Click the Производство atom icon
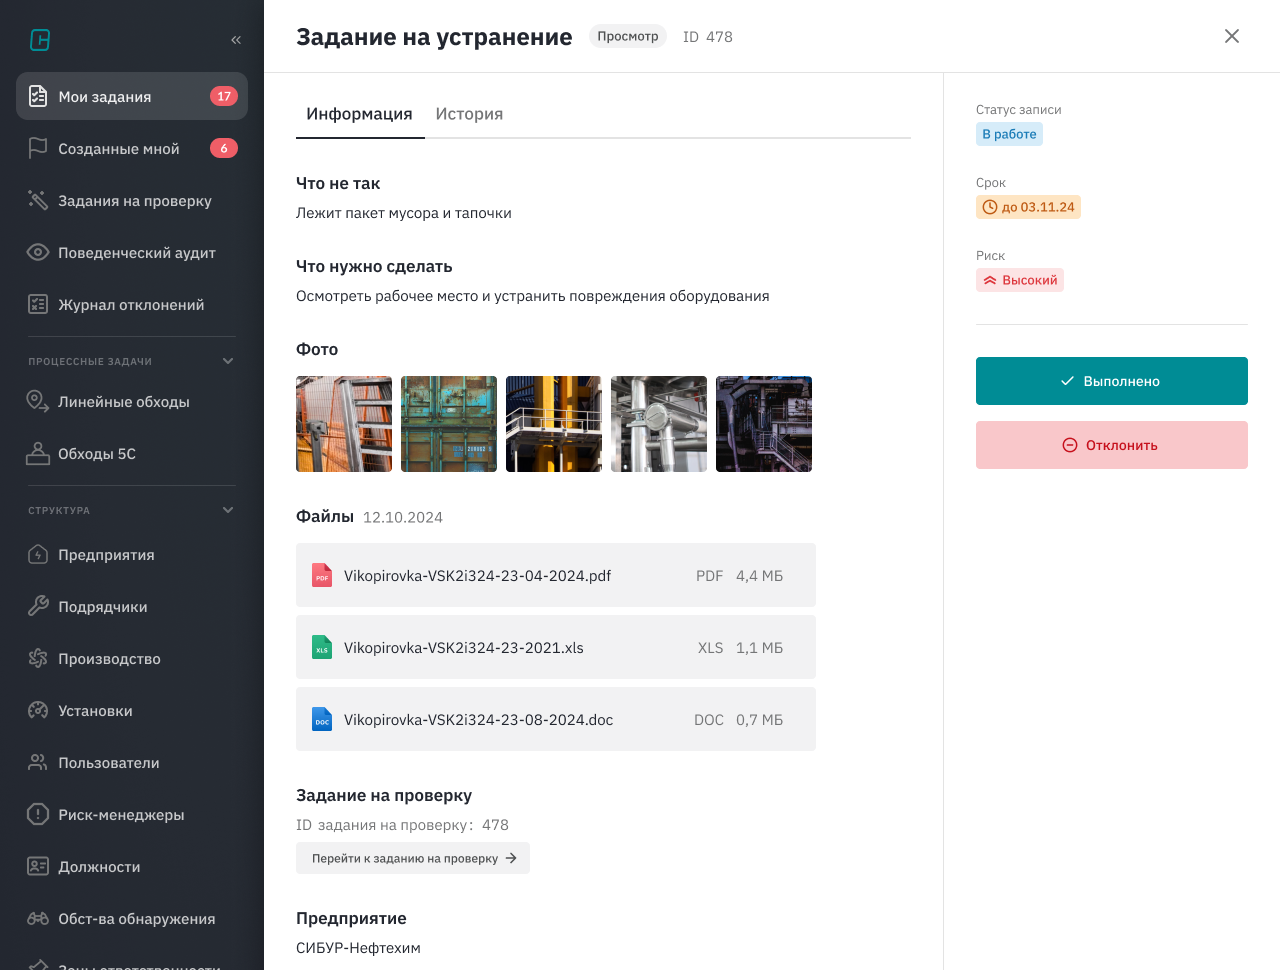The width and height of the screenshot is (1280, 970). [x=38, y=658]
